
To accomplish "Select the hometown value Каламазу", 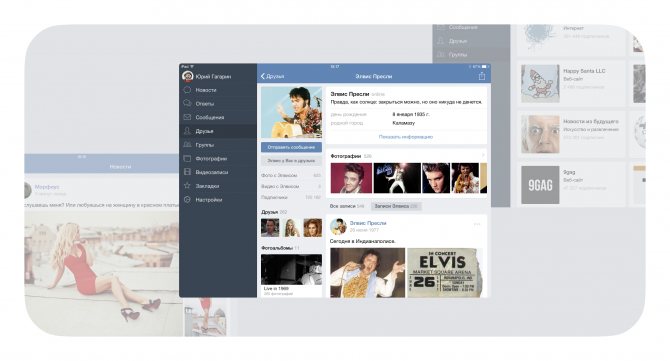I will point(403,123).
